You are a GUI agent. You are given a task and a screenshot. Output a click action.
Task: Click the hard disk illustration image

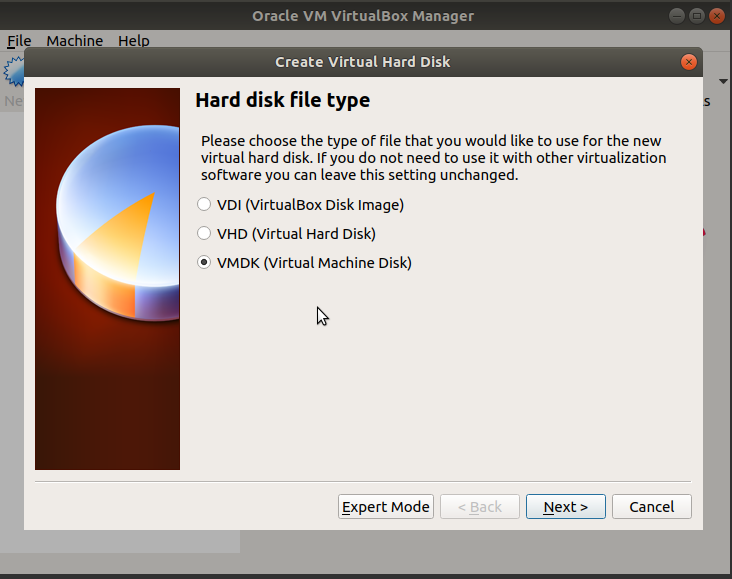coord(107,278)
